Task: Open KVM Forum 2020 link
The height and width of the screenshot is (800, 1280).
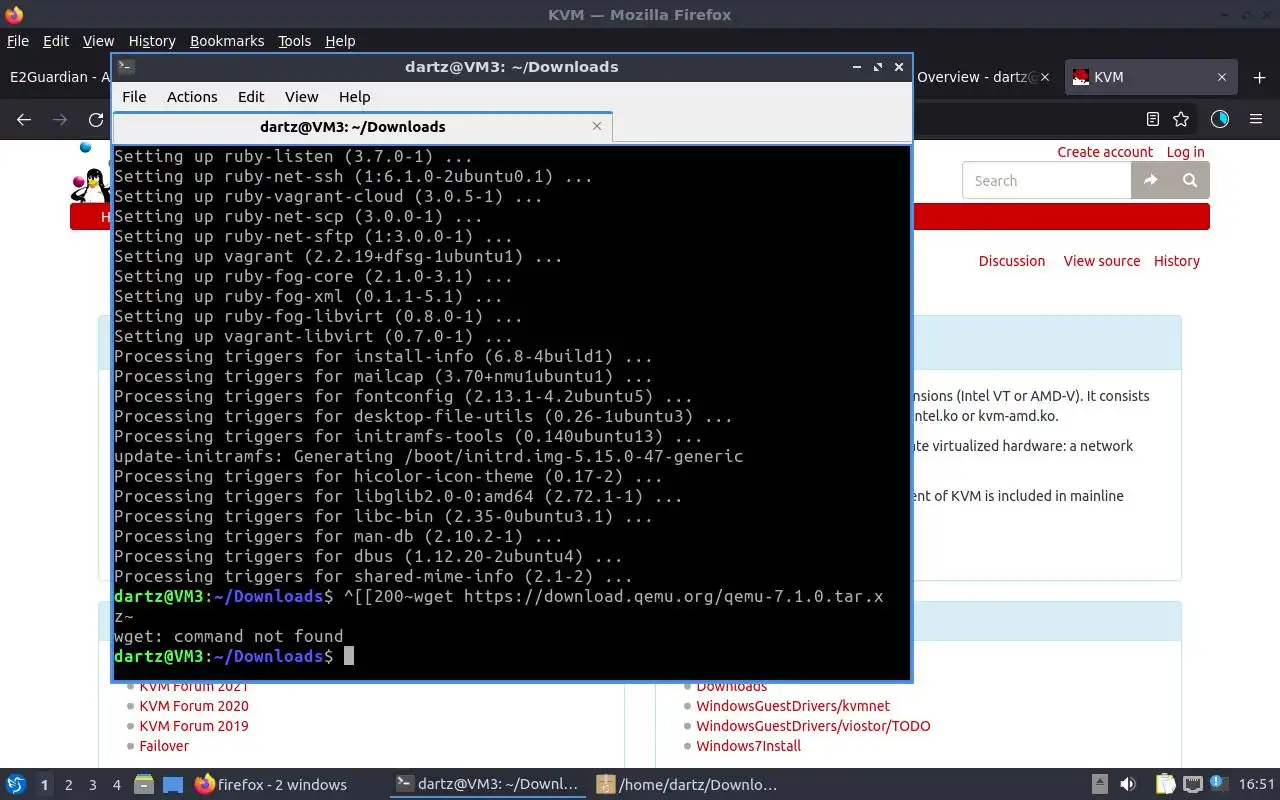Action: pyautogui.click(x=194, y=706)
